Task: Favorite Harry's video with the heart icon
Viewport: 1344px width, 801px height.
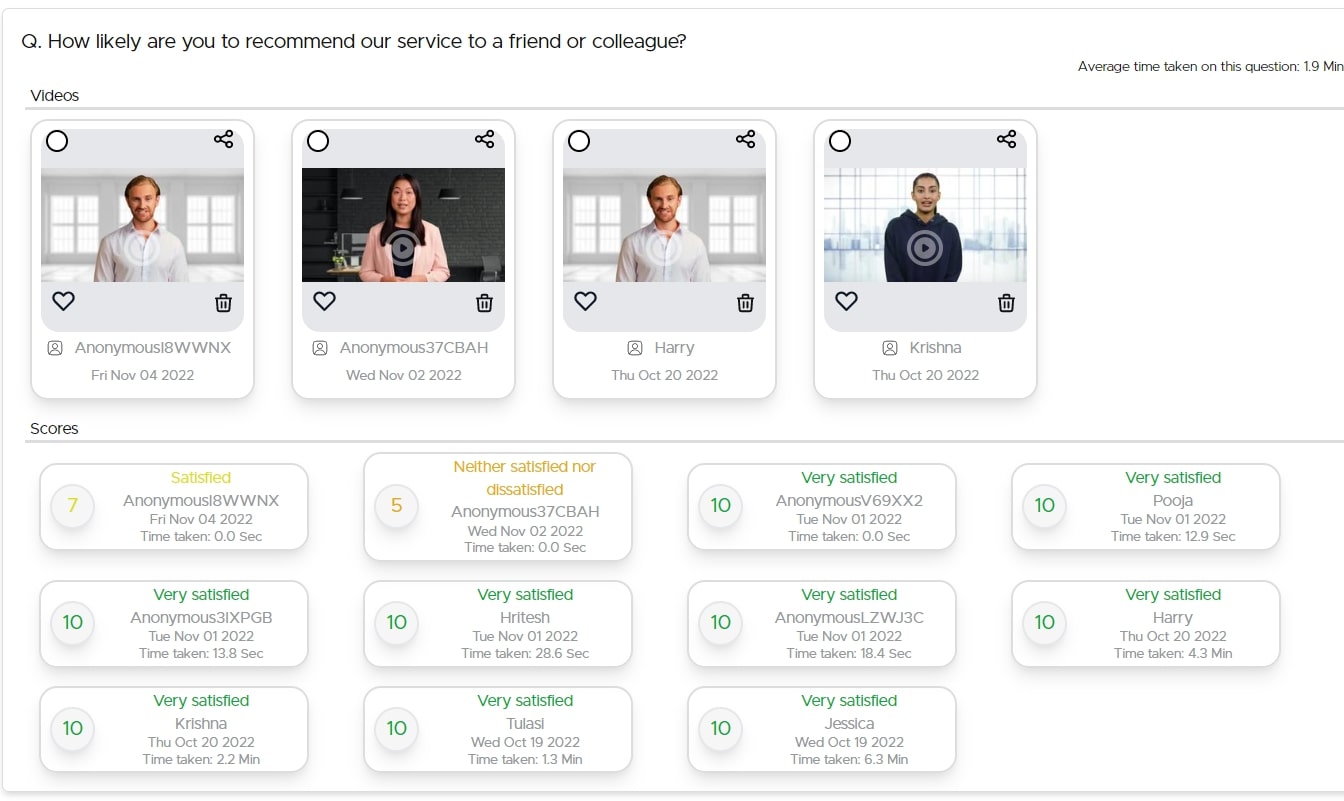Action: 585,301
